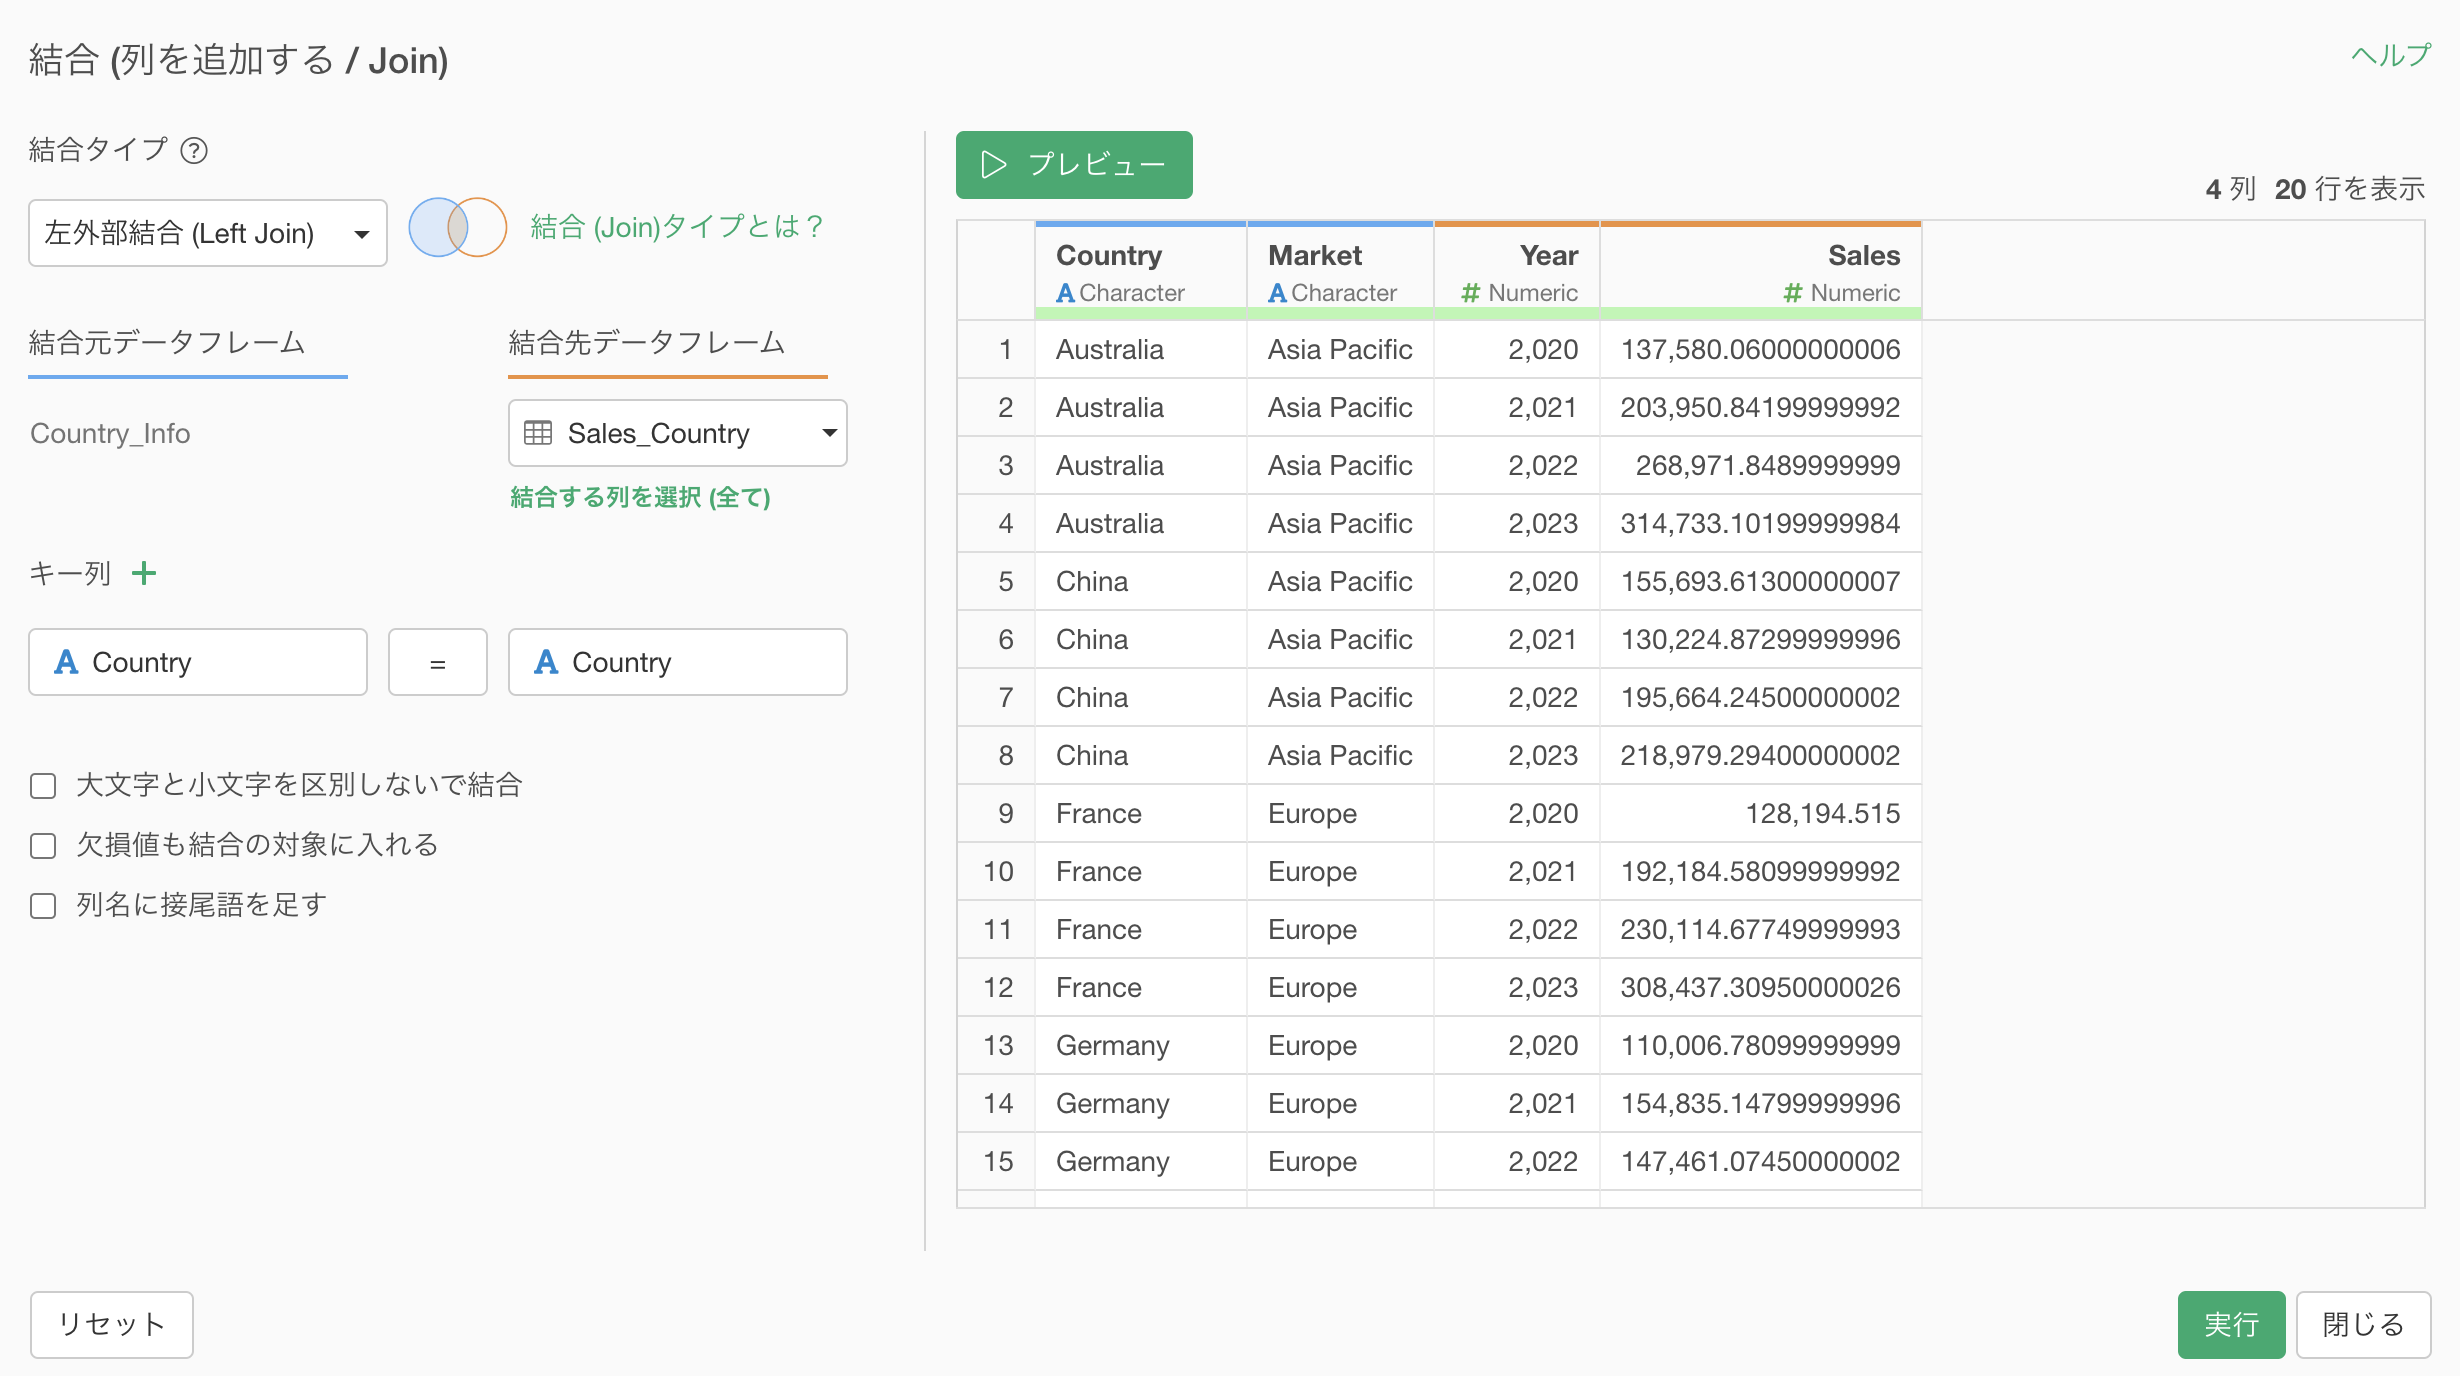Open the 結合 (Join)タイプとは？ link
2460x1376 pixels.
click(677, 227)
